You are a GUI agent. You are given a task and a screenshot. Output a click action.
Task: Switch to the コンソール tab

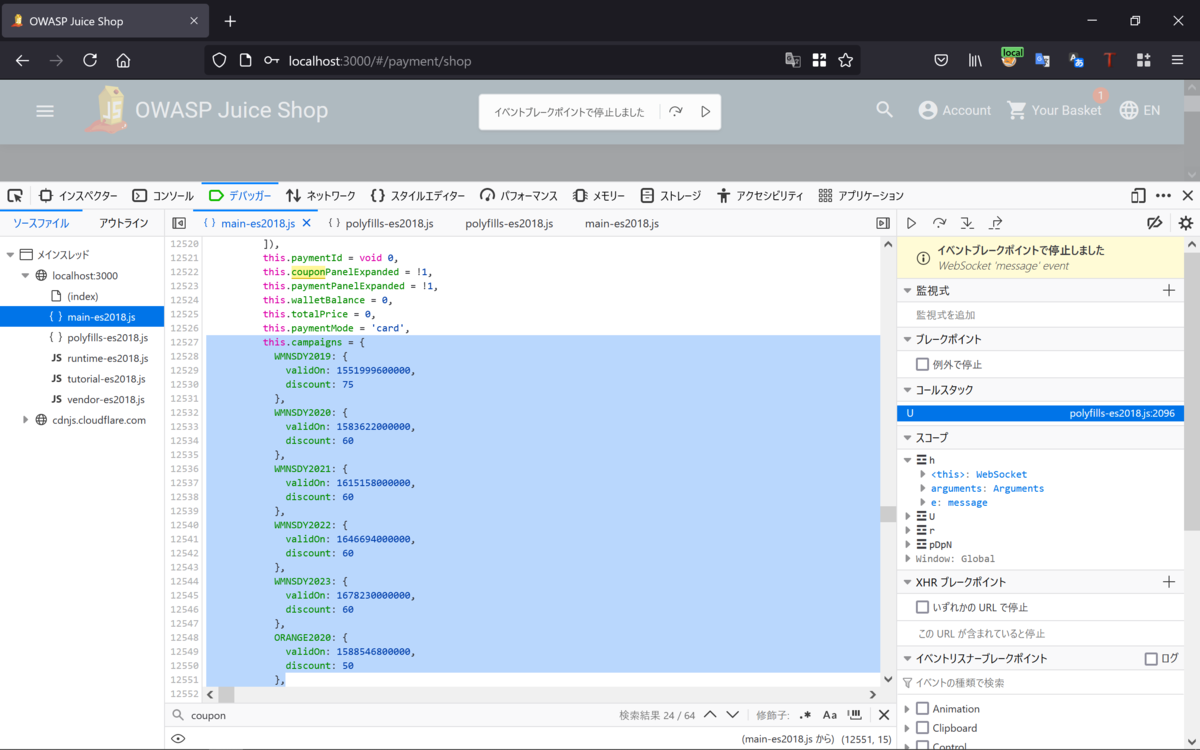click(x=163, y=196)
